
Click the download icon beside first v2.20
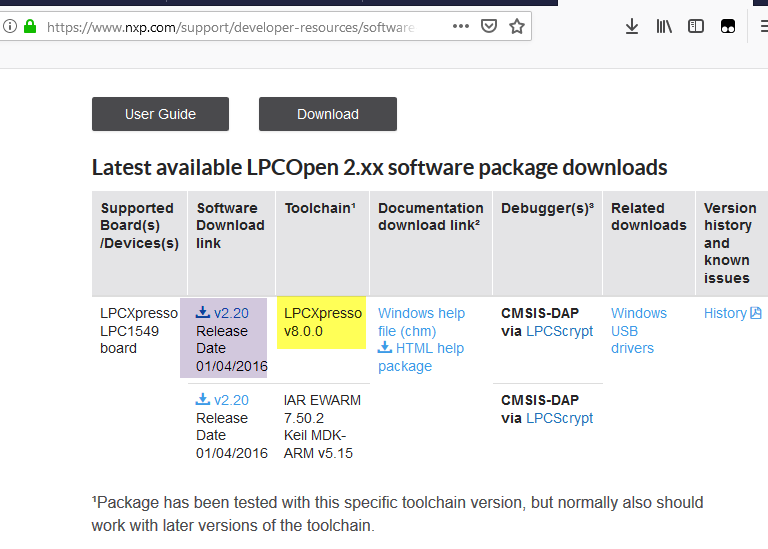(203, 312)
